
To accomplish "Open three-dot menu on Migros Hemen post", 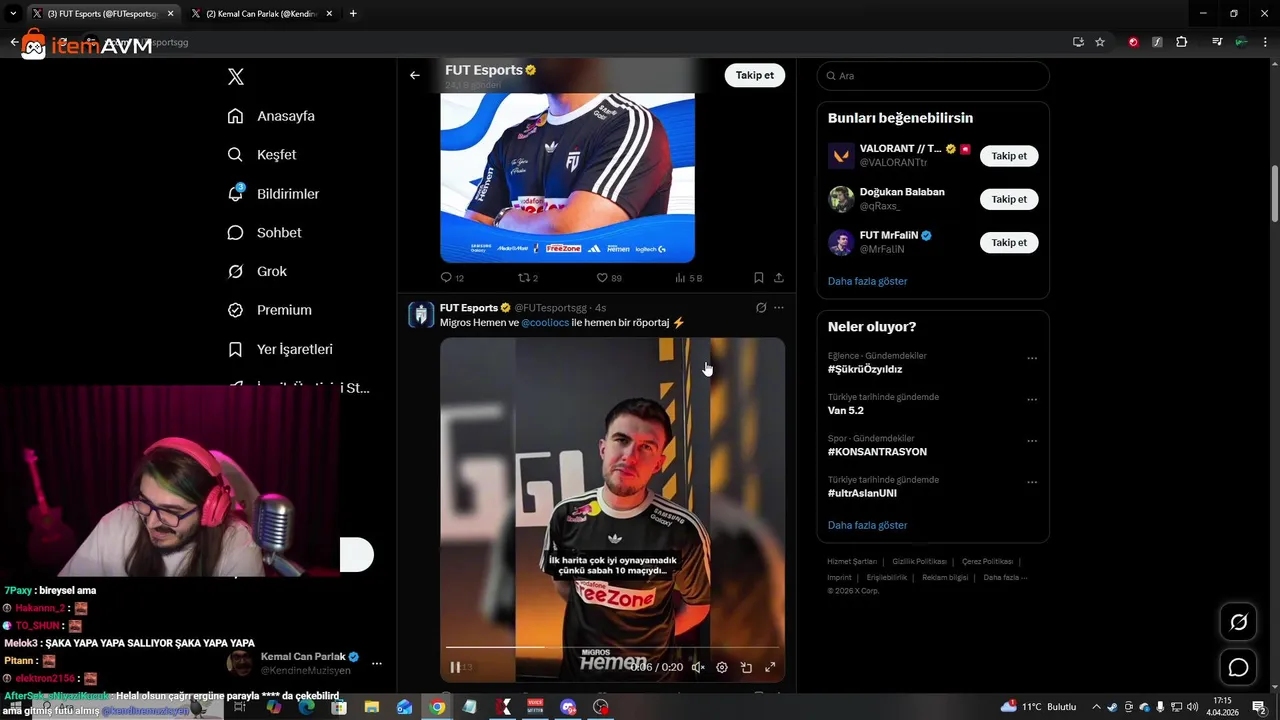I will click(779, 308).
